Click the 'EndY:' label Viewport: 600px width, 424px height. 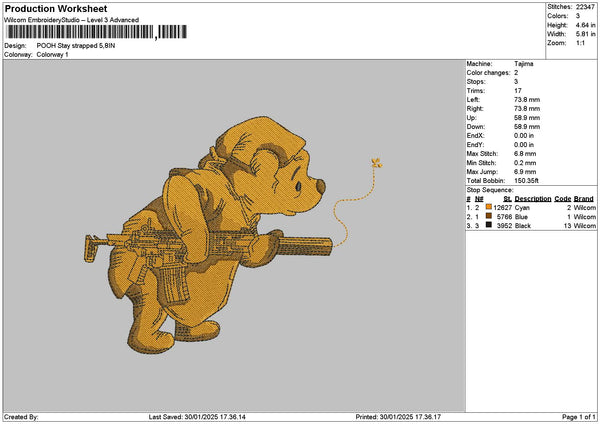pos(475,145)
